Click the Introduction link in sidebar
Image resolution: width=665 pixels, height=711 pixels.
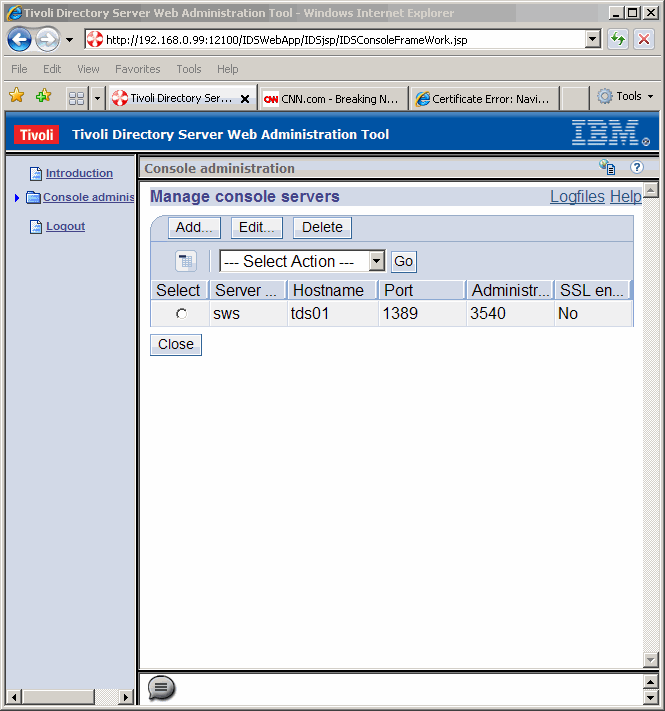click(79, 173)
